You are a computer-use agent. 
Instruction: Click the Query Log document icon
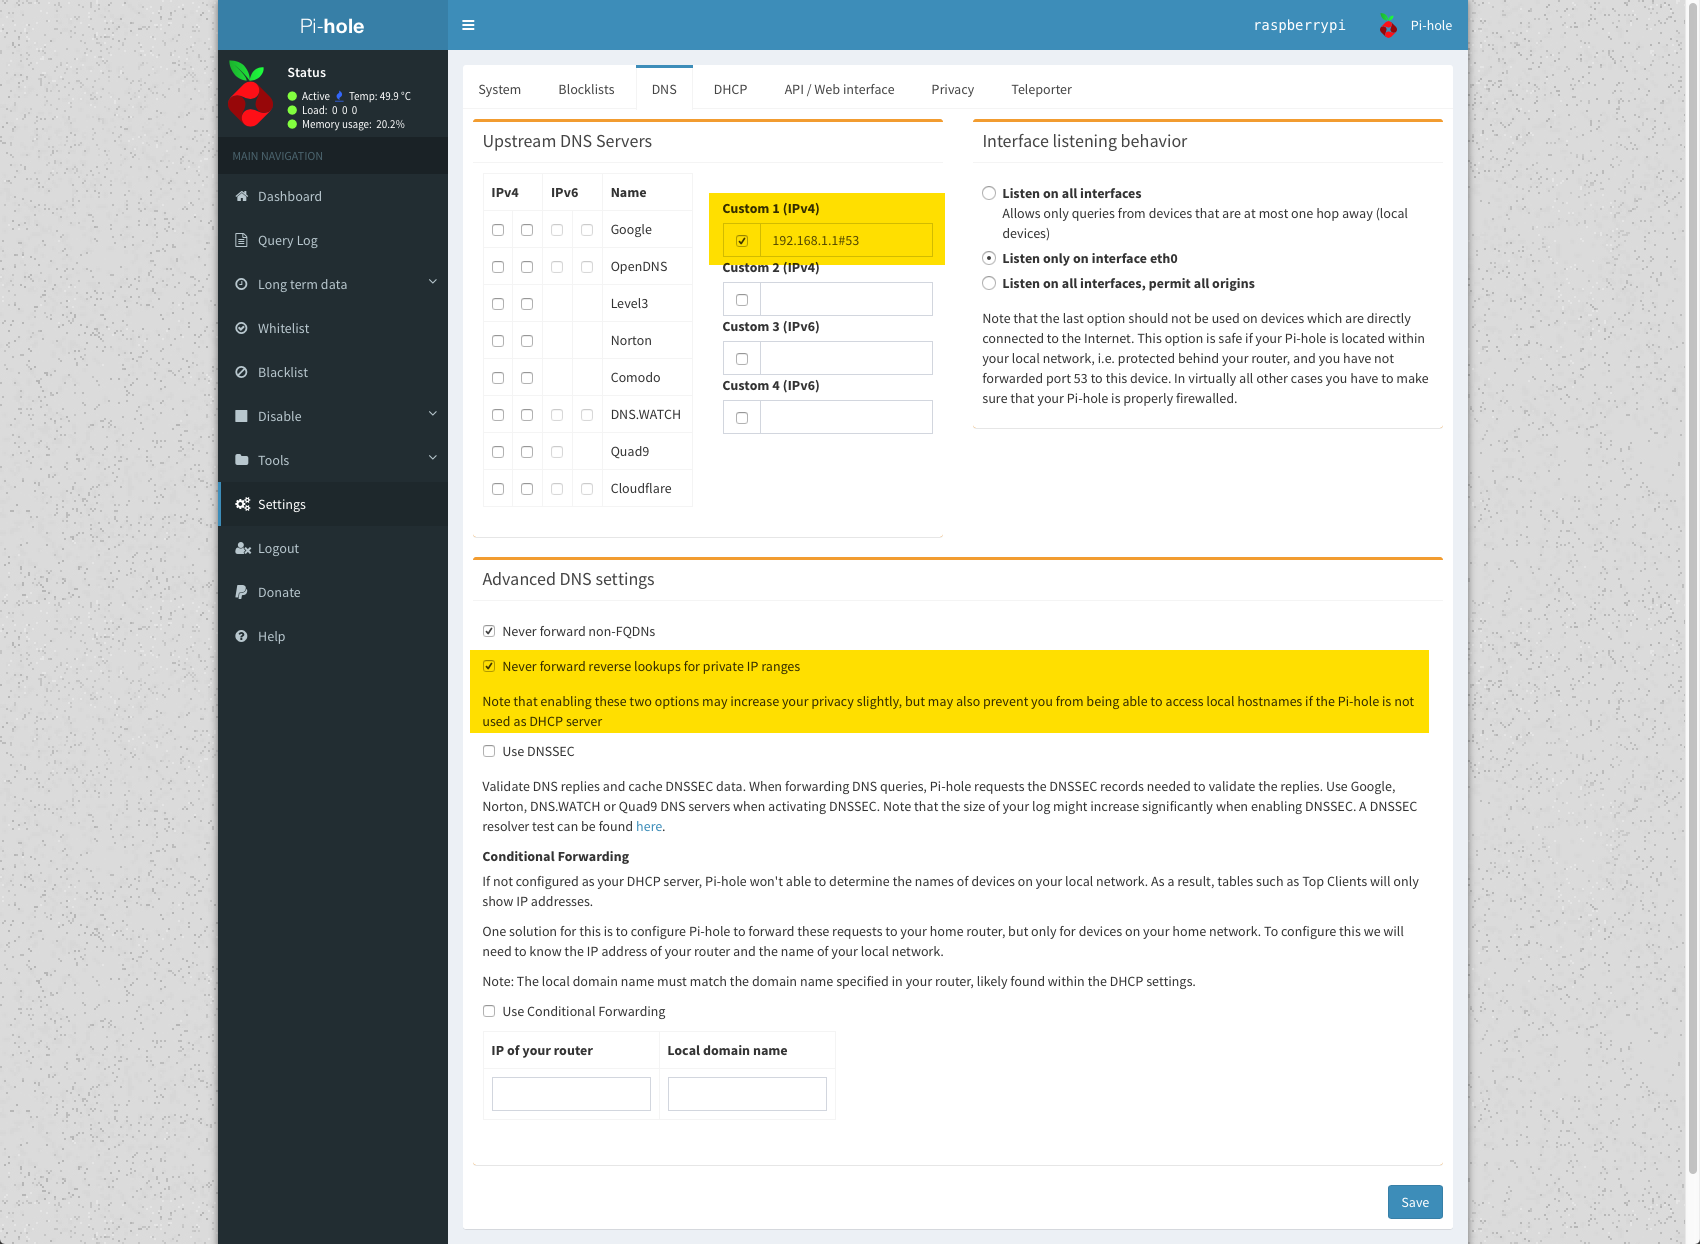click(242, 240)
